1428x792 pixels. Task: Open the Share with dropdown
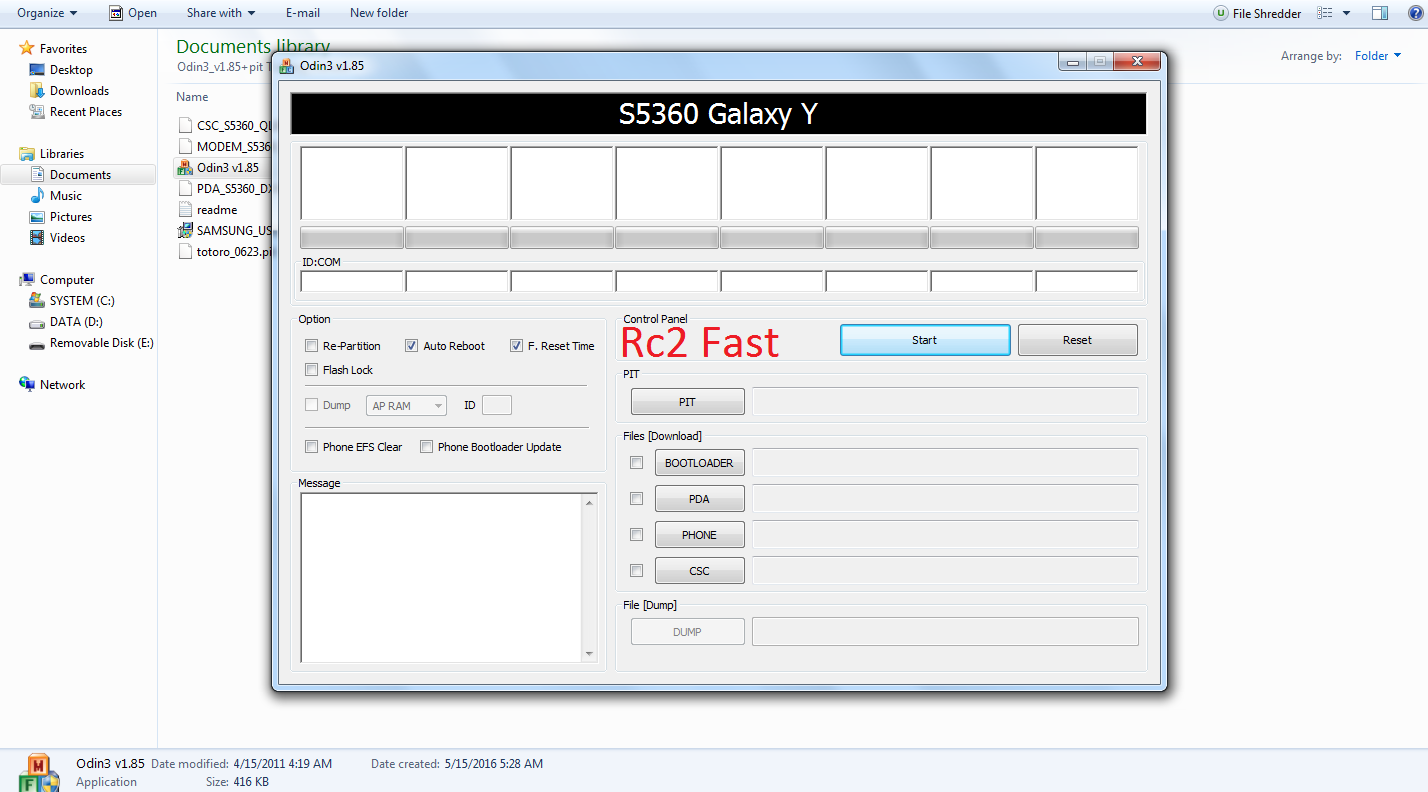(x=221, y=13)
